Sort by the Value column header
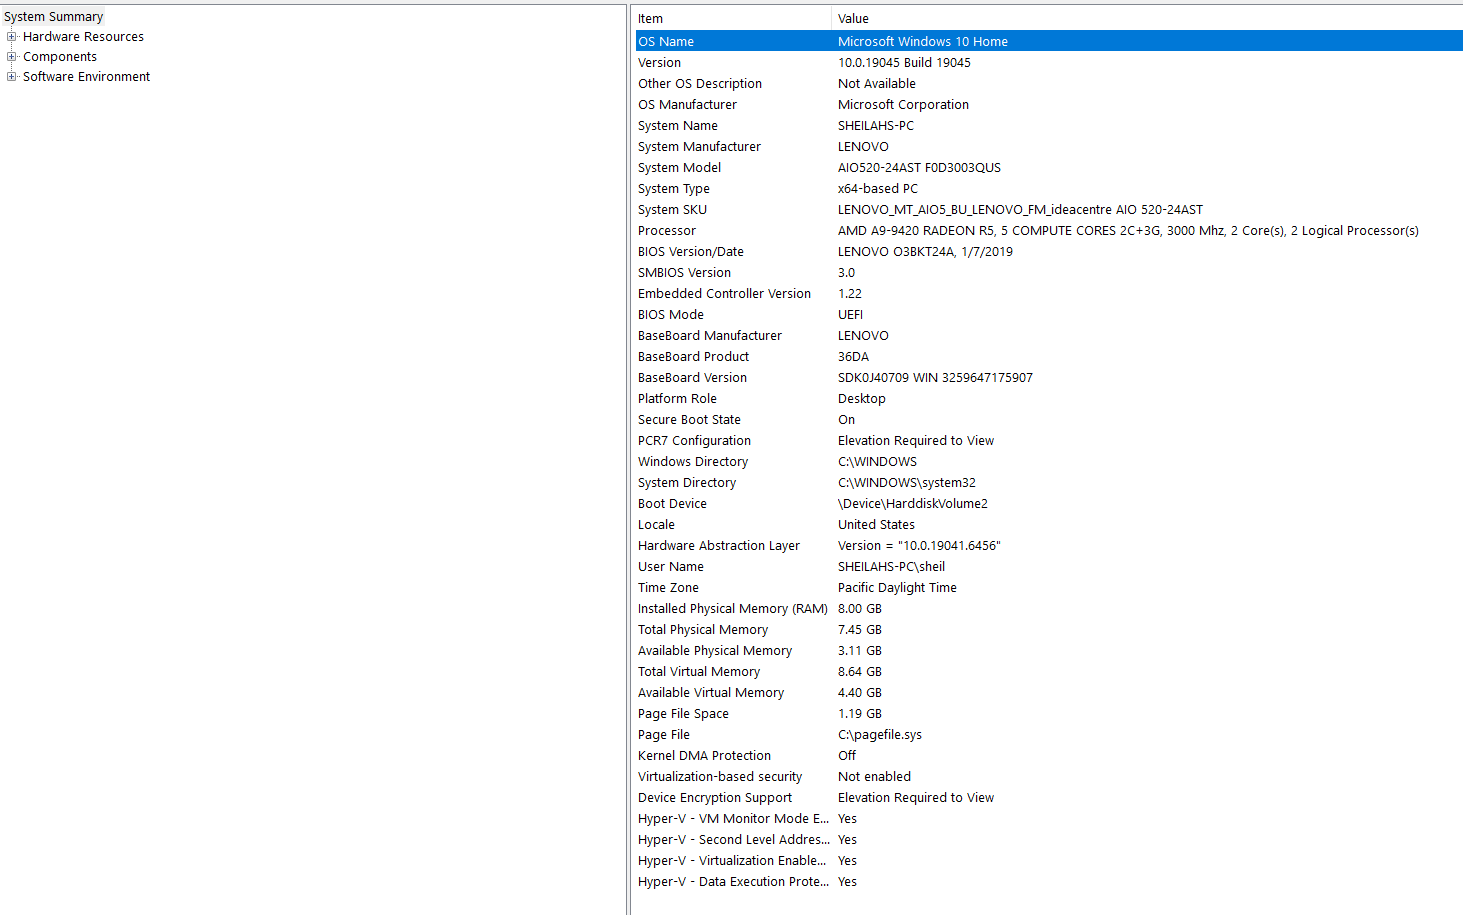The height and width of the screenshot is (915, 1463). [1147, 18]
